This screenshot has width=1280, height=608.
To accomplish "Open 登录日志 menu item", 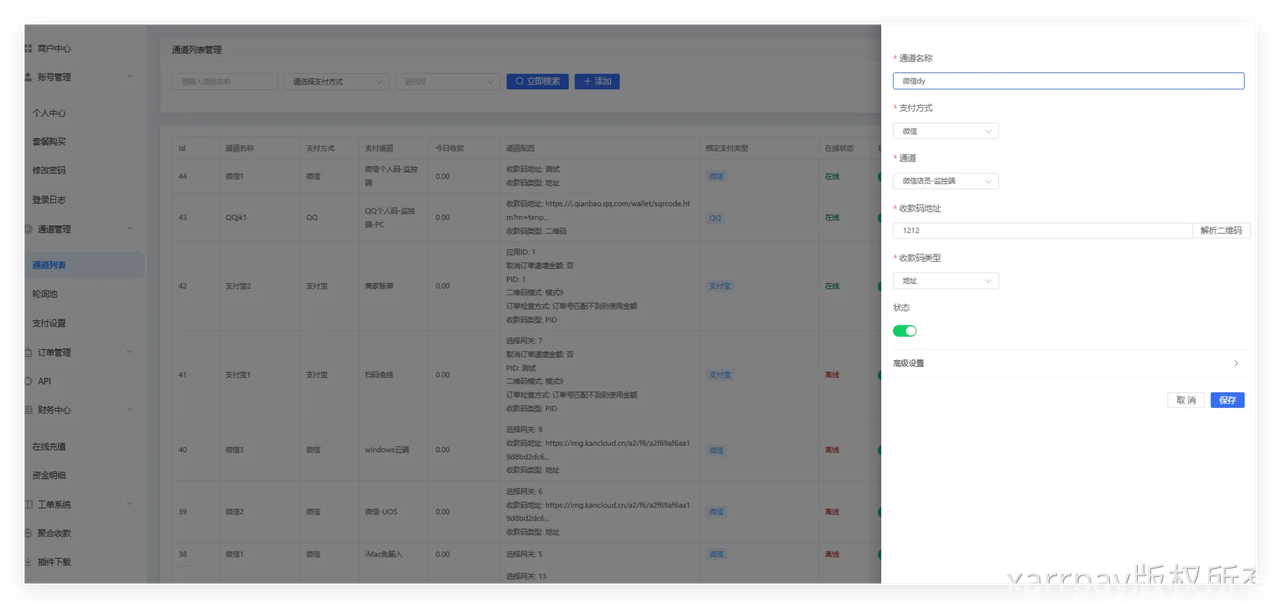I will pyautogui.click(x=49, y=199).
